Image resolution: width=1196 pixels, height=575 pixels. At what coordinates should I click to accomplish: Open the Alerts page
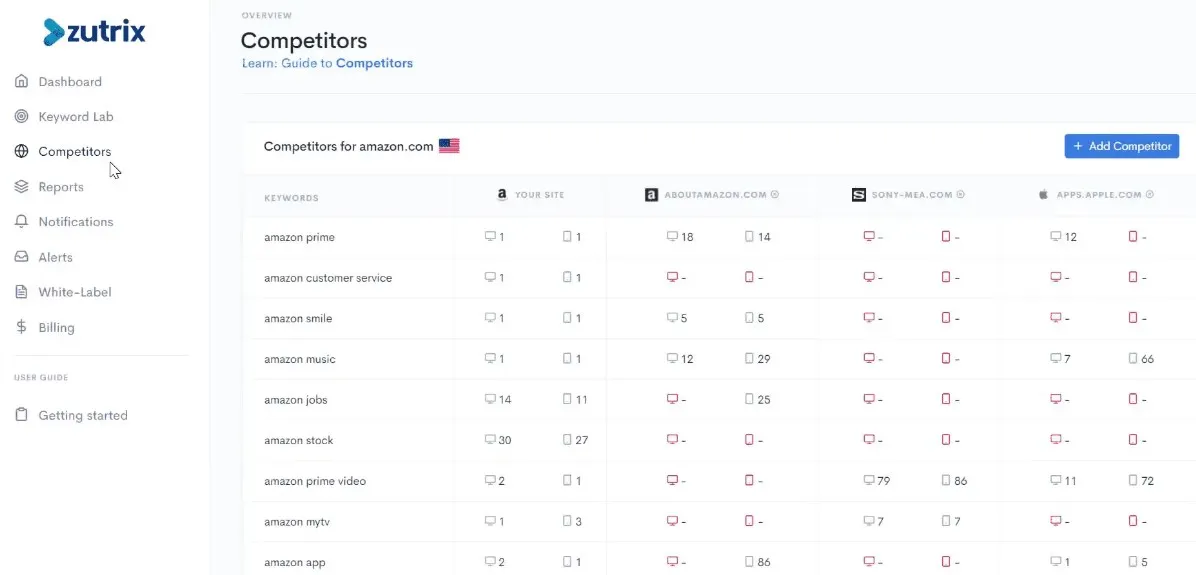pos(56,257)
